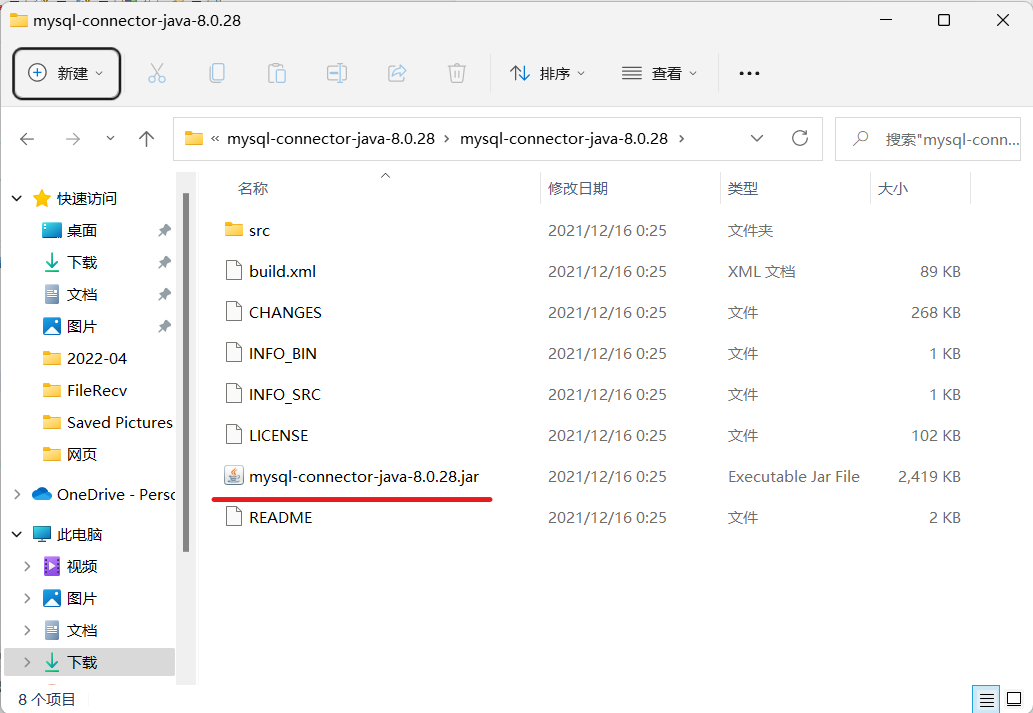Click the pin icon next to 图片
This screenshot has width=1033, height=713.
[164, 326]
